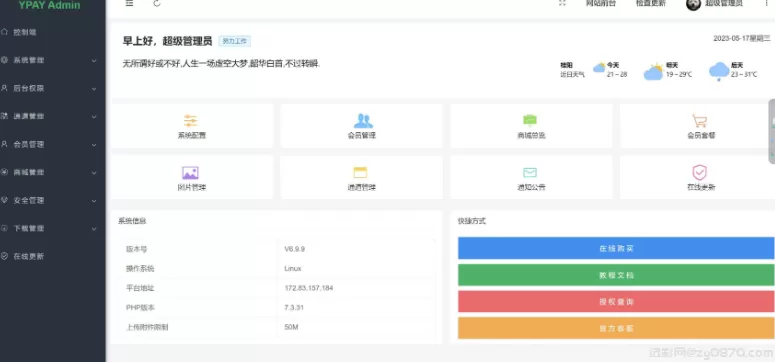Click the admin avatar picture
This screenshot has height=362, width=775.
[693, 3]
